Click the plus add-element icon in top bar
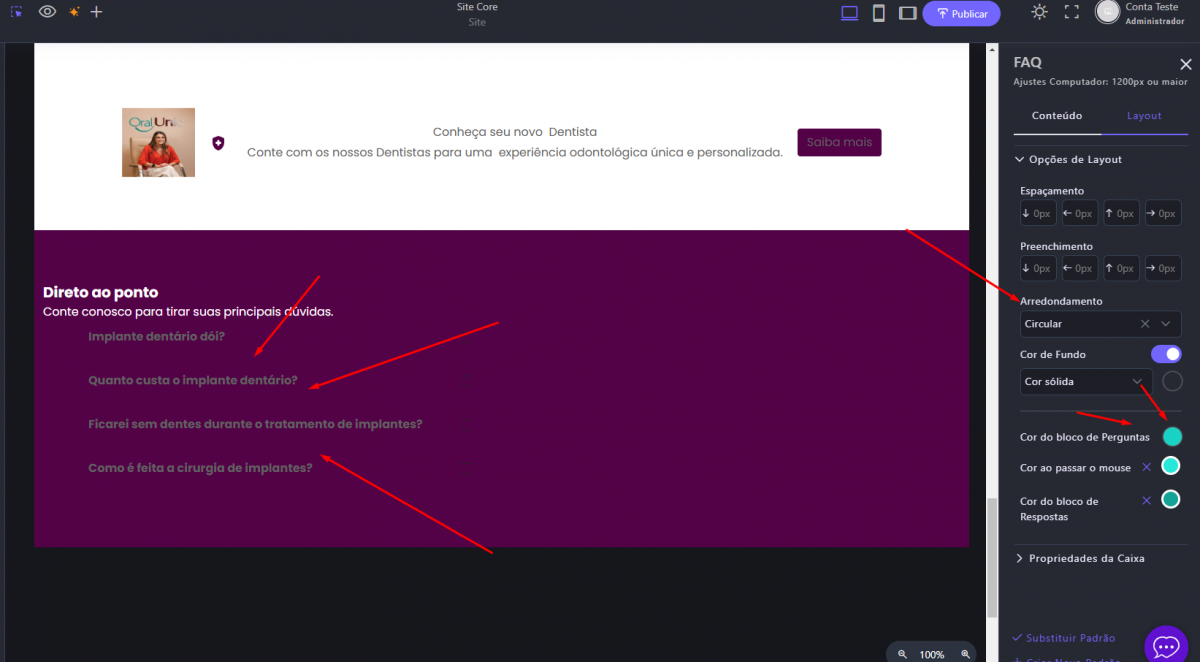This screenshot has height=662, width=1200. click(96, 12)
